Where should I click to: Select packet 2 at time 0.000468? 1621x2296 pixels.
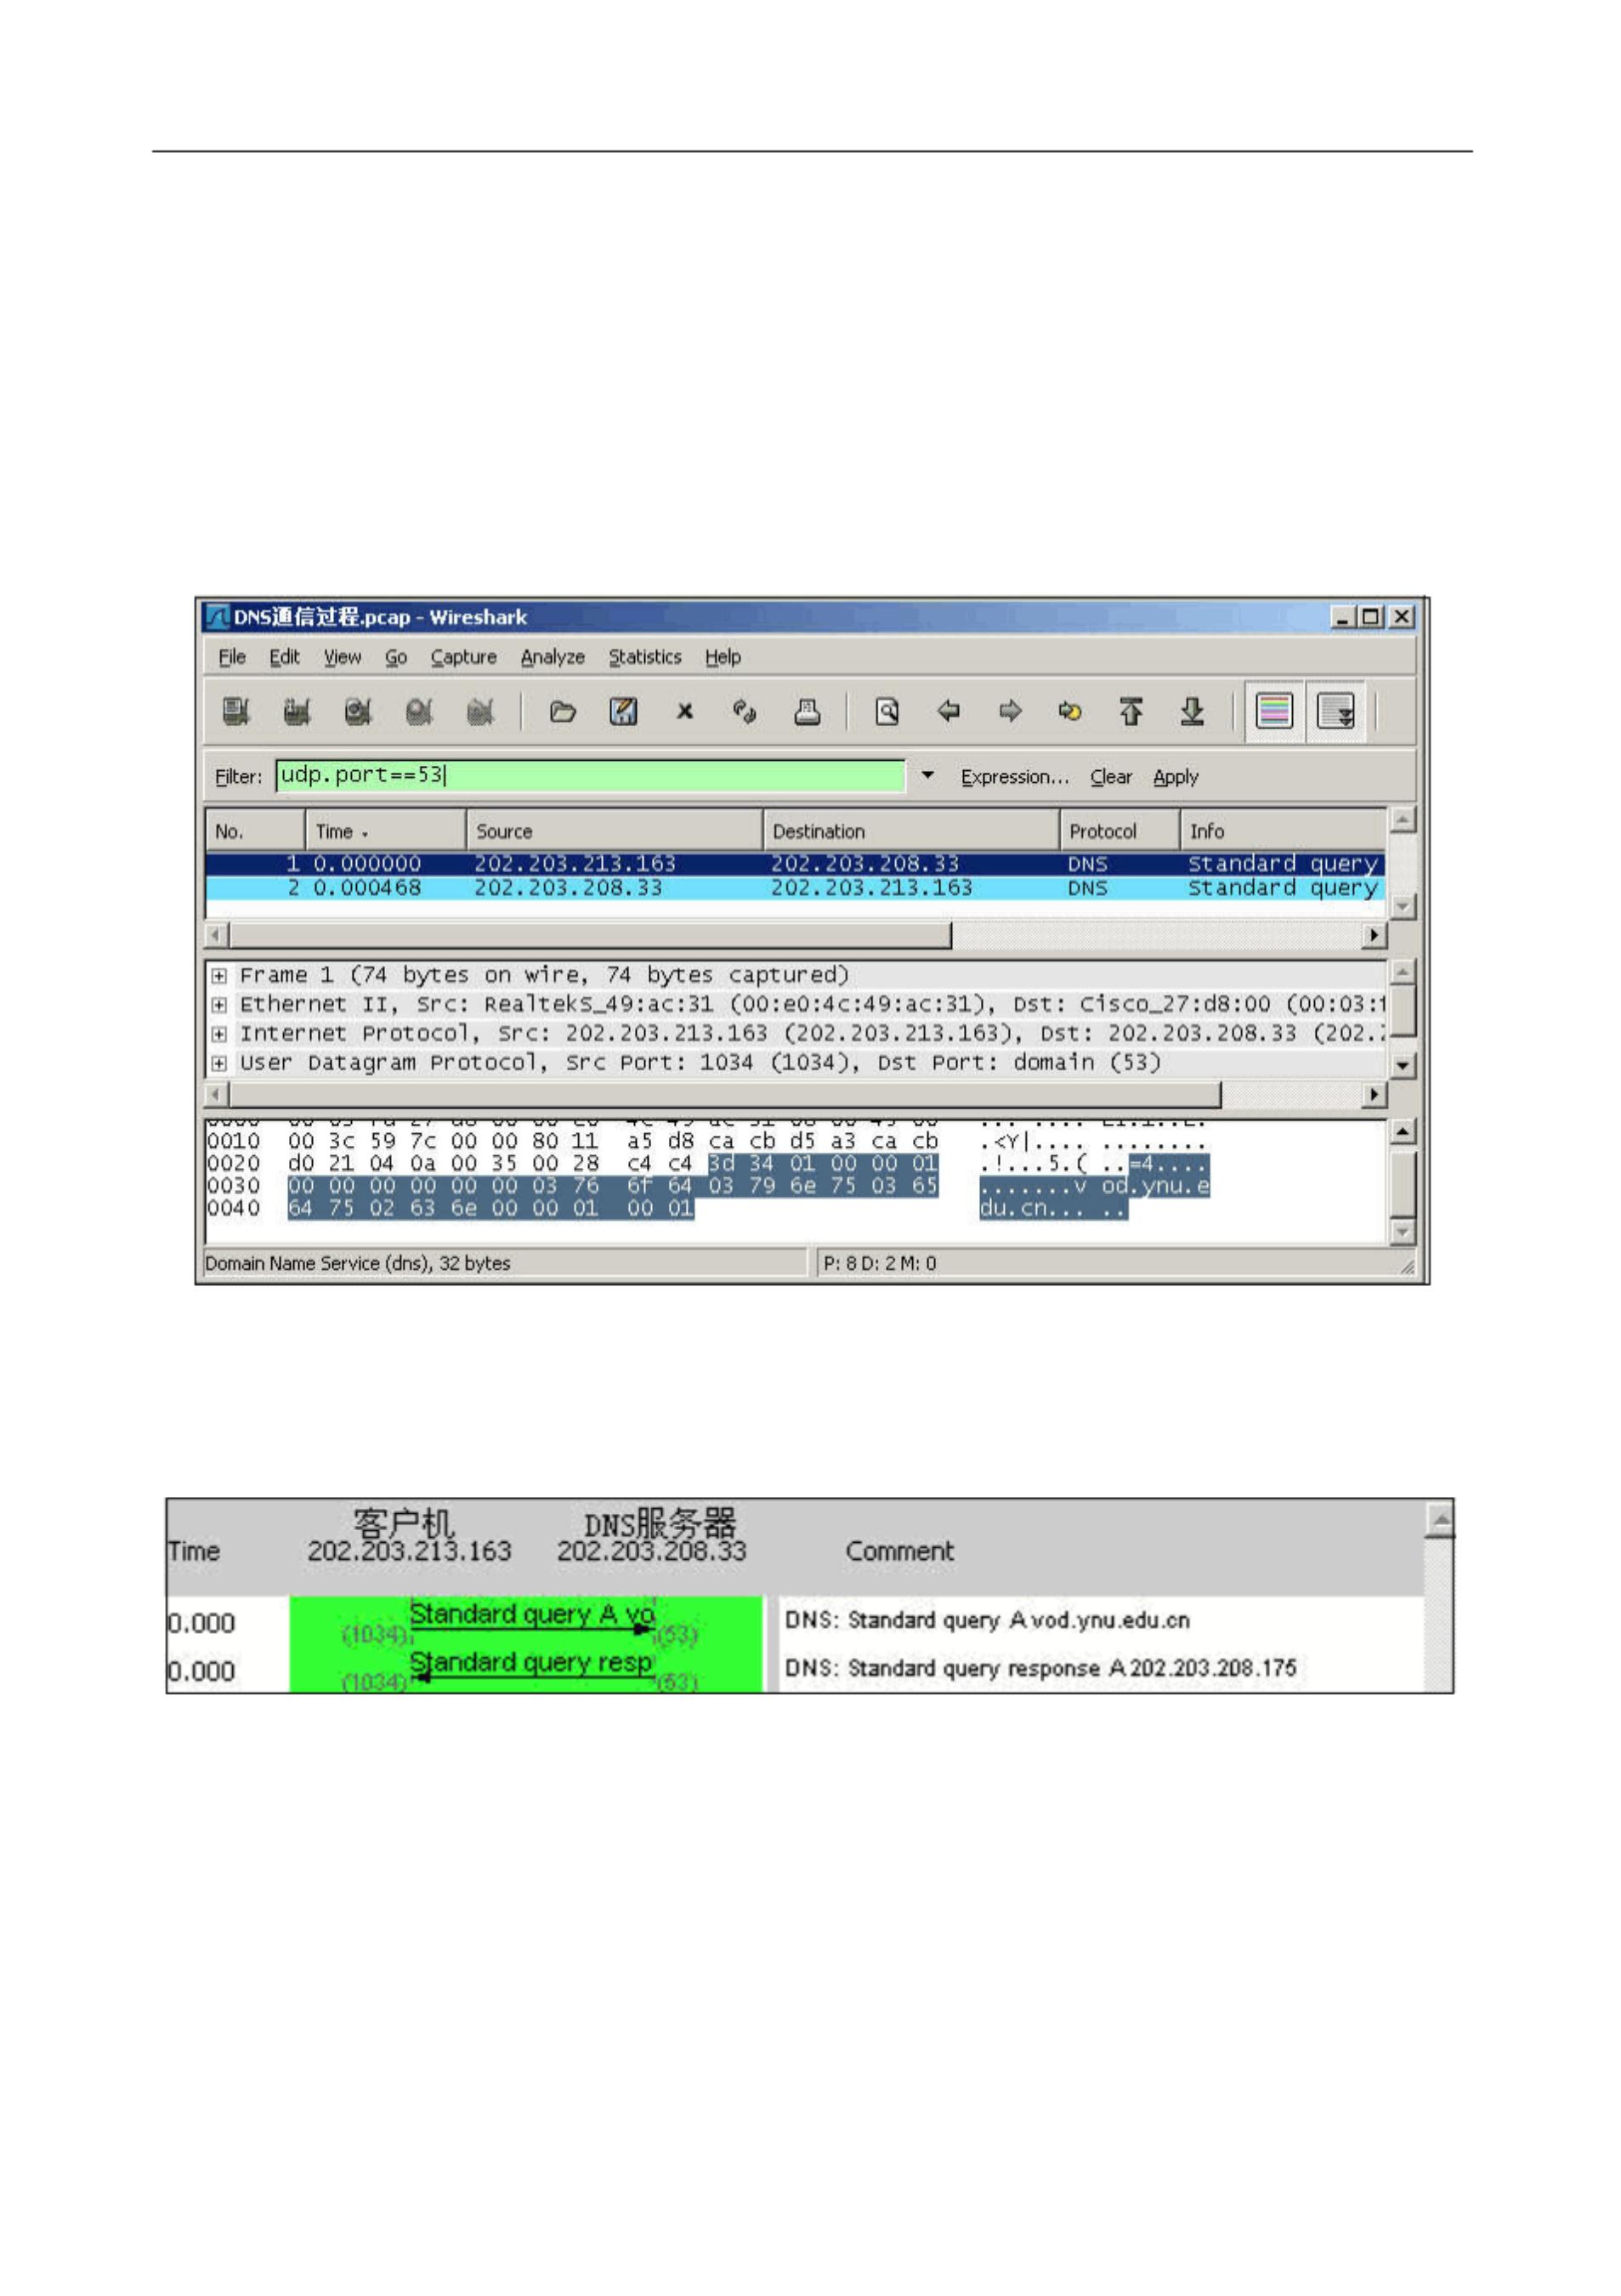pos(795,887)
